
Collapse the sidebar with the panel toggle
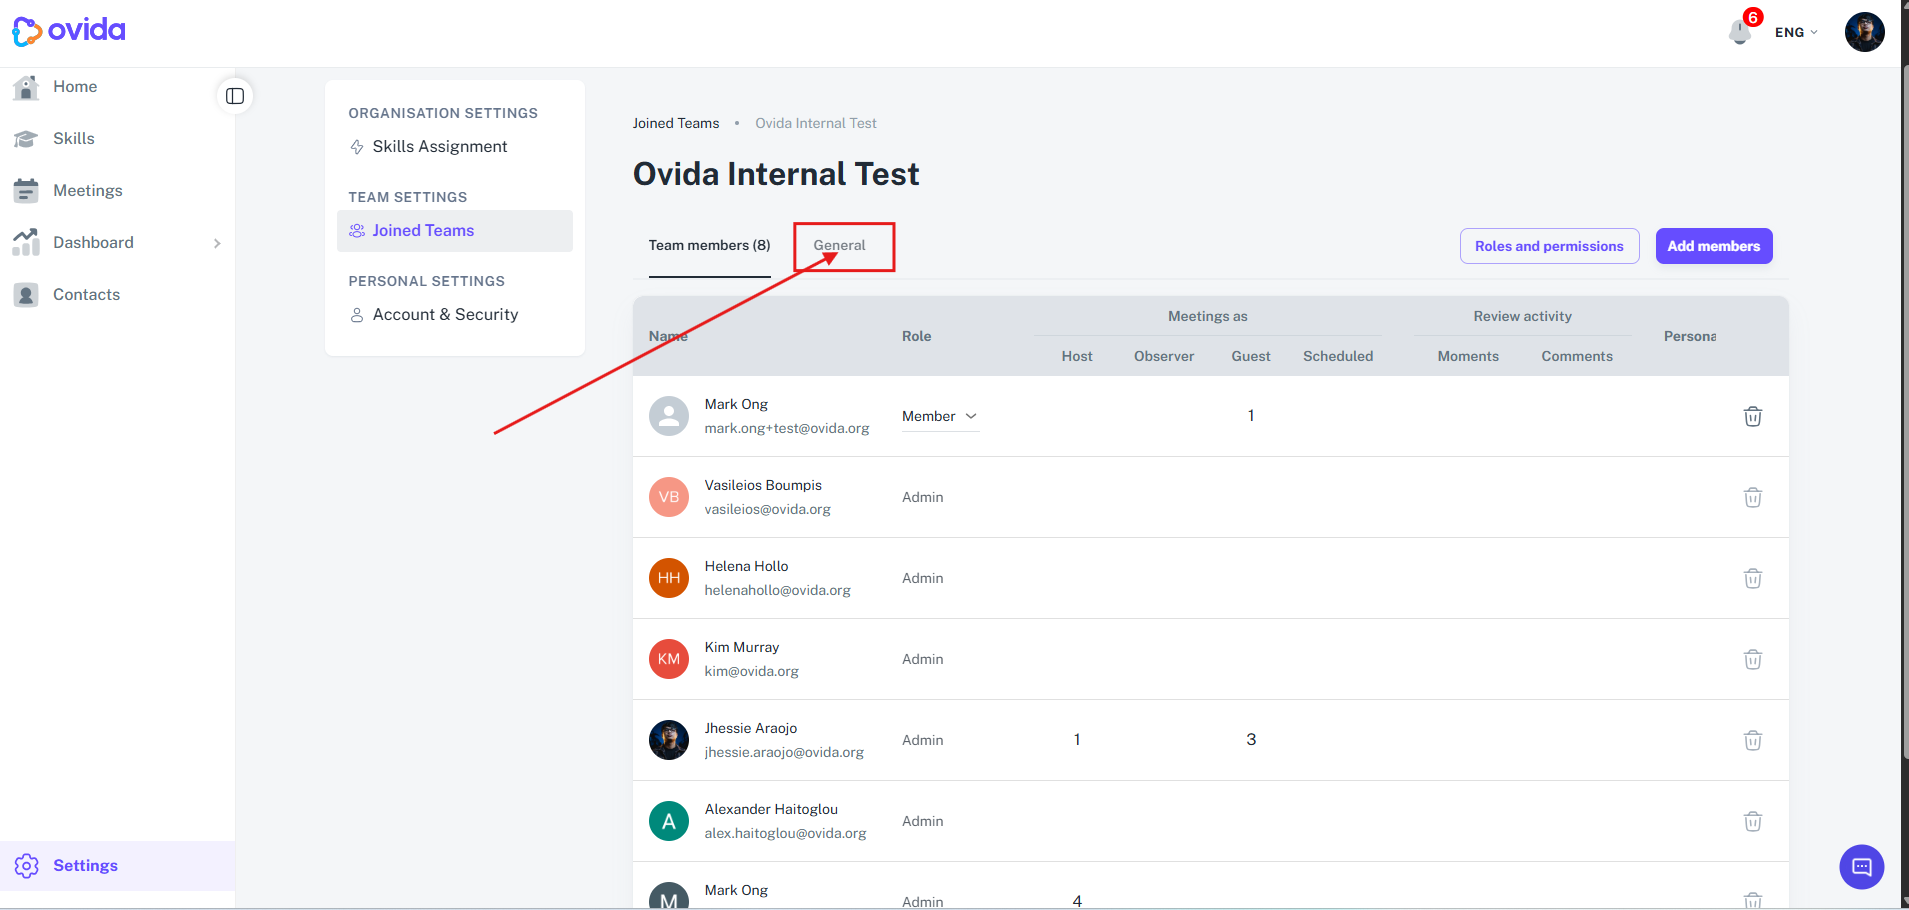click(235, 96)
